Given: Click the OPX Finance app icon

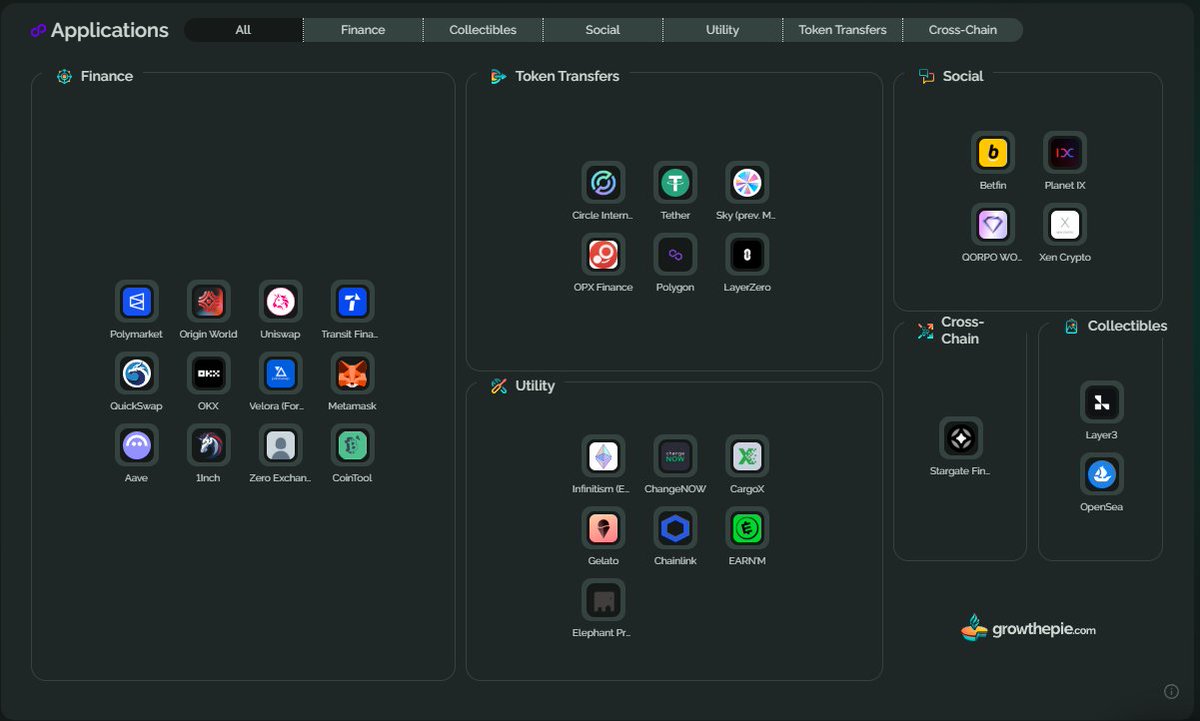Looking at the screenshot, I should tap(604, 254).
